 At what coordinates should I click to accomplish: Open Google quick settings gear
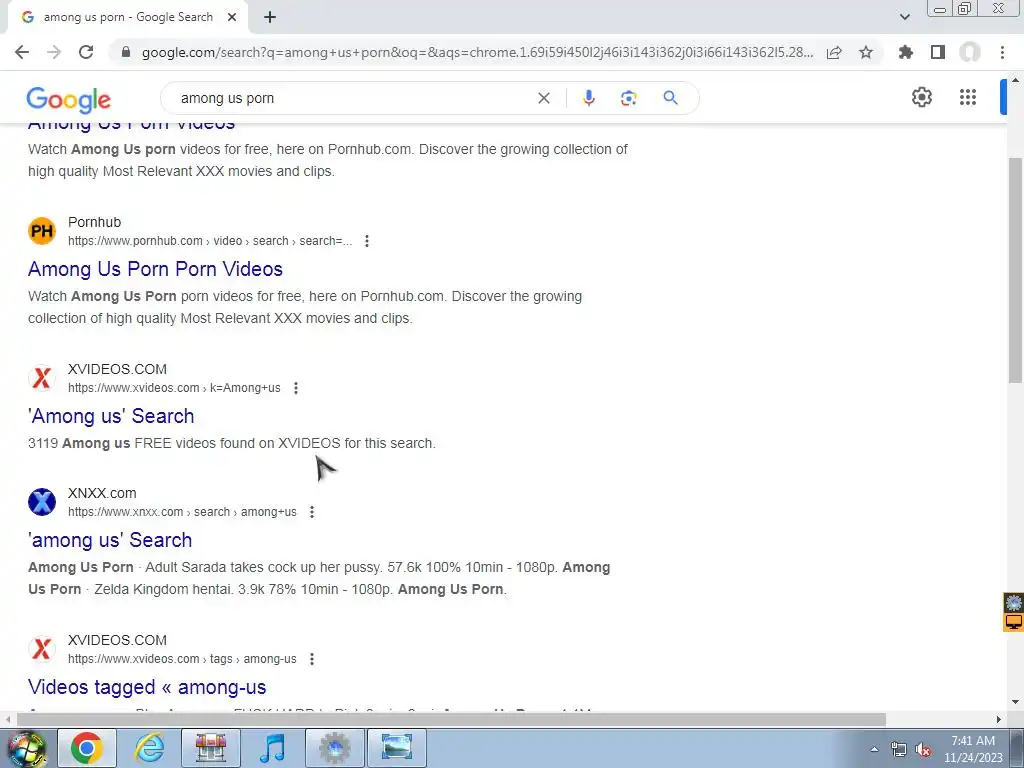pyautogui.click(x=921, y=97)
